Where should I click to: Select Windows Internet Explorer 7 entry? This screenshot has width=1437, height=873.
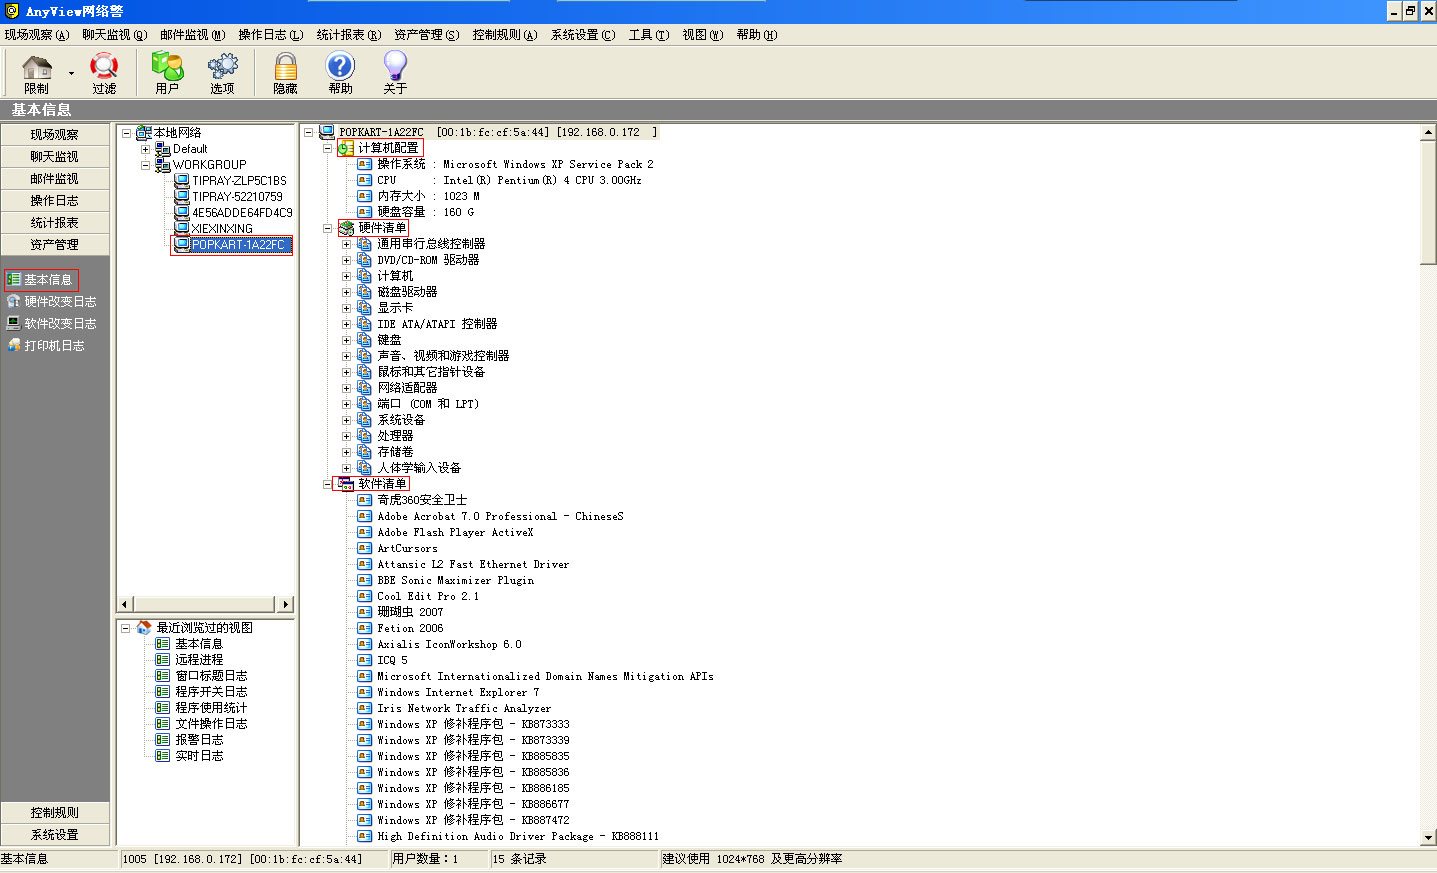point(458,692)
